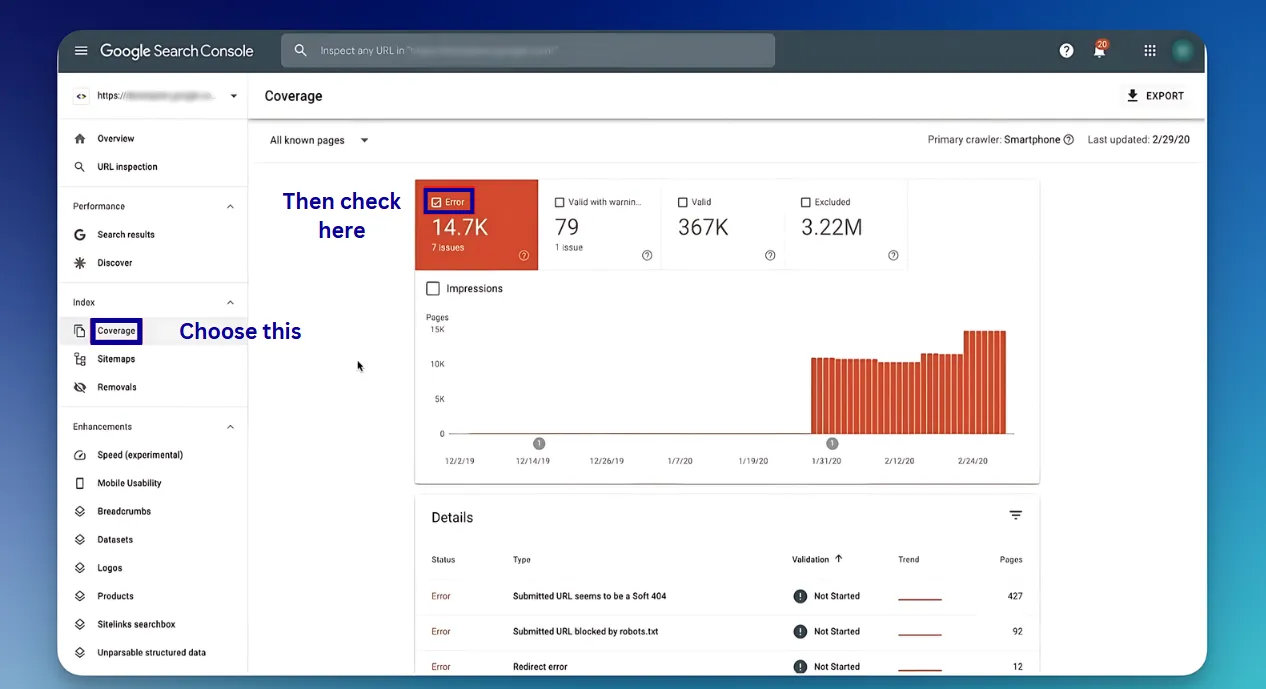Image resolution: width=1266 pixels, height=689 pixels.
Task: Check the Excluded checkbox
Action: tap(806, 202)
